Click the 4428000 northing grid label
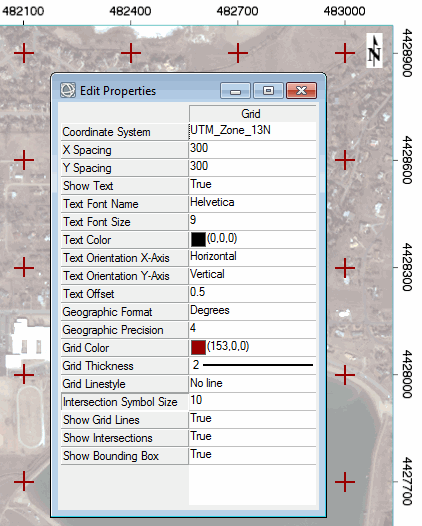Screen dimensions: 422x526 tap(407, 374)
